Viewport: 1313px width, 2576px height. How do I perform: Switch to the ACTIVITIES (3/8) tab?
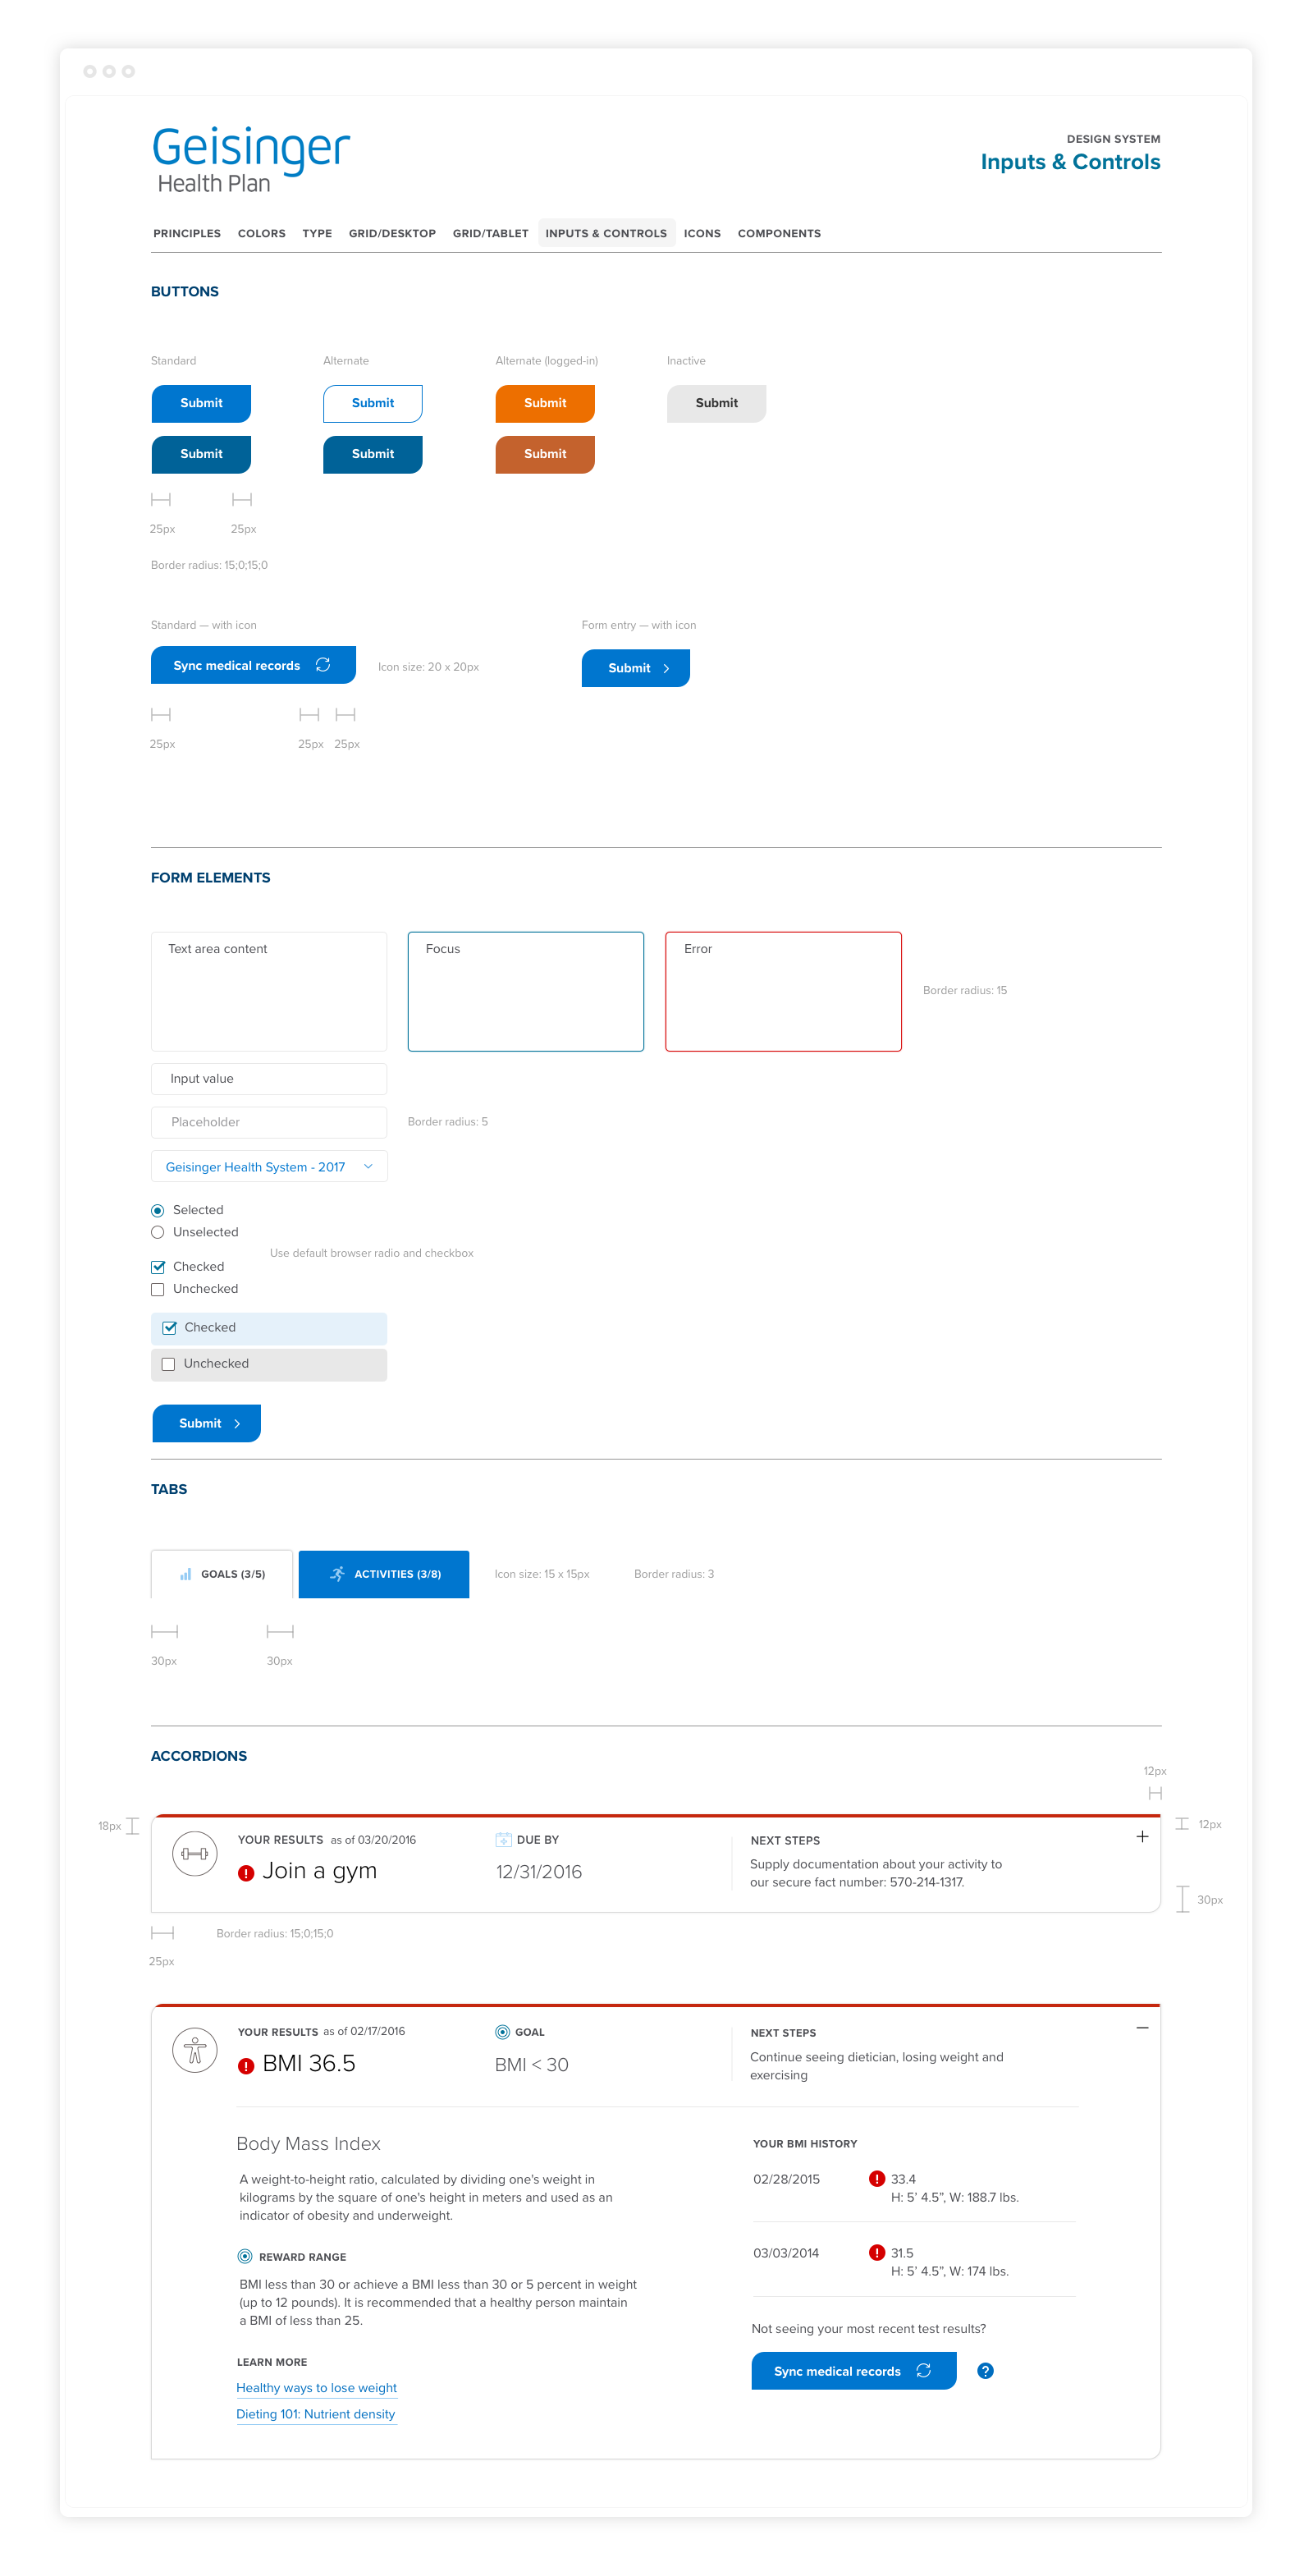384,1574
